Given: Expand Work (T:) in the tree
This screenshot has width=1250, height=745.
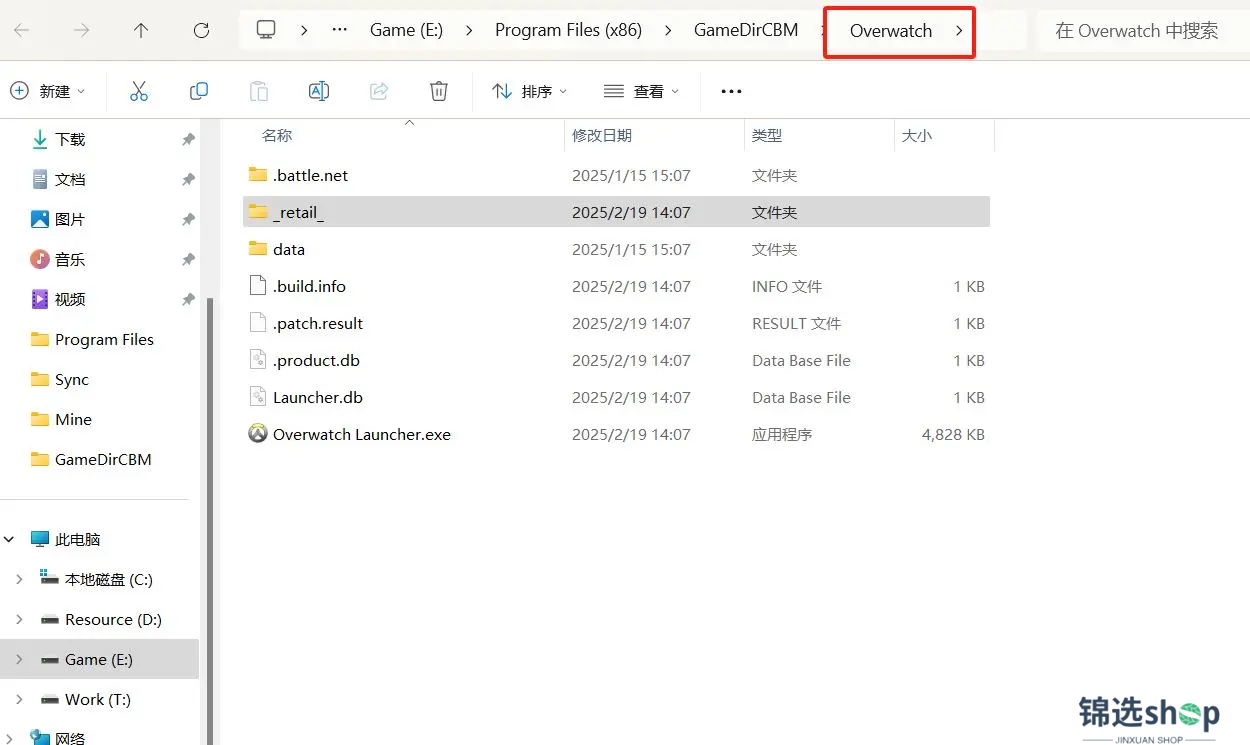Looking at the screenshot, I should pyautogui.click(x=19, y=699).
